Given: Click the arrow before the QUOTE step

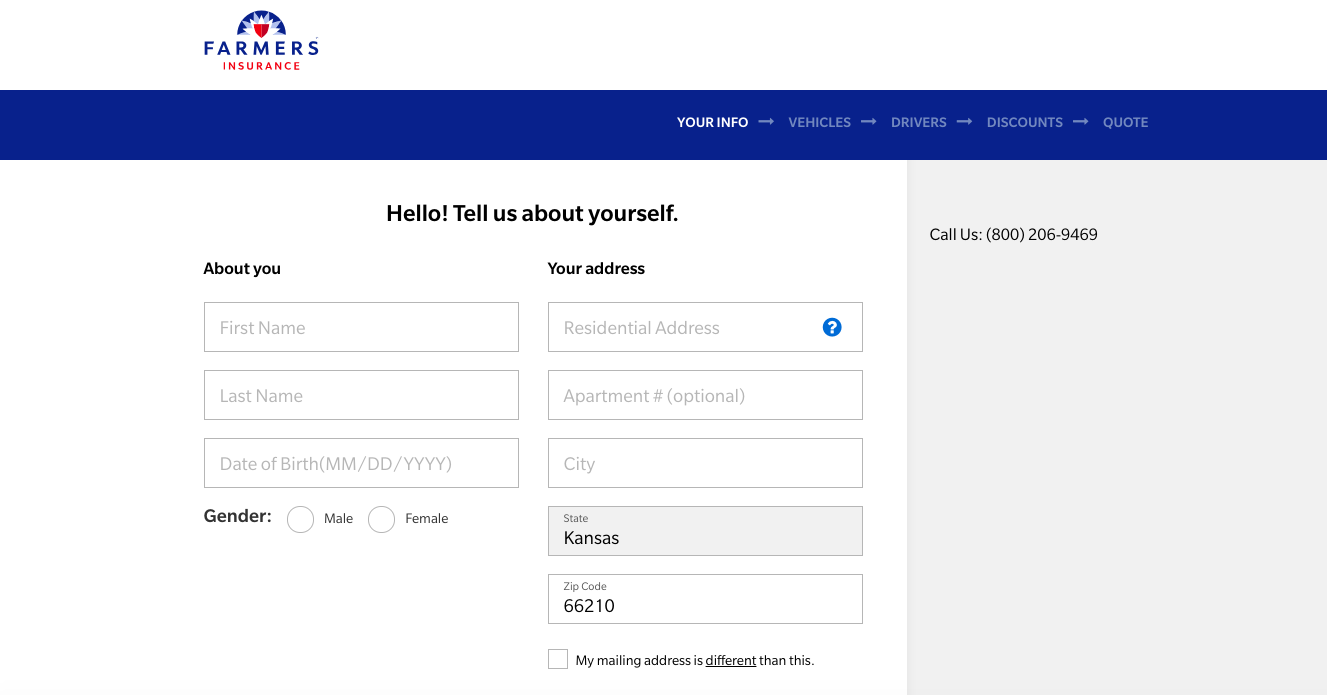Looking at the screenshot, I should (1081, 121).
